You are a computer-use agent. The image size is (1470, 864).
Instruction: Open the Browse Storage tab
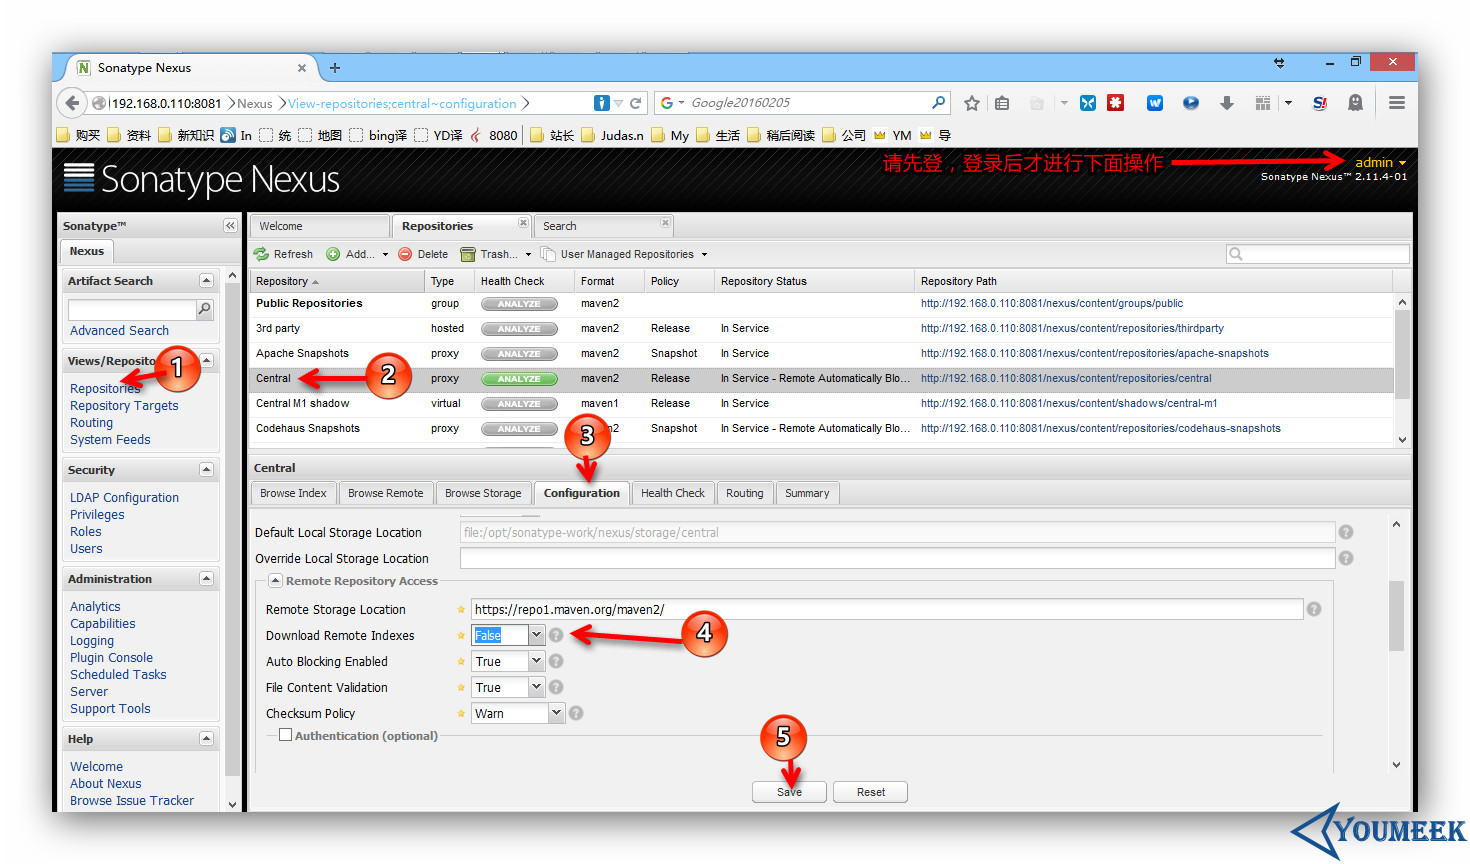tap(483, 493)
